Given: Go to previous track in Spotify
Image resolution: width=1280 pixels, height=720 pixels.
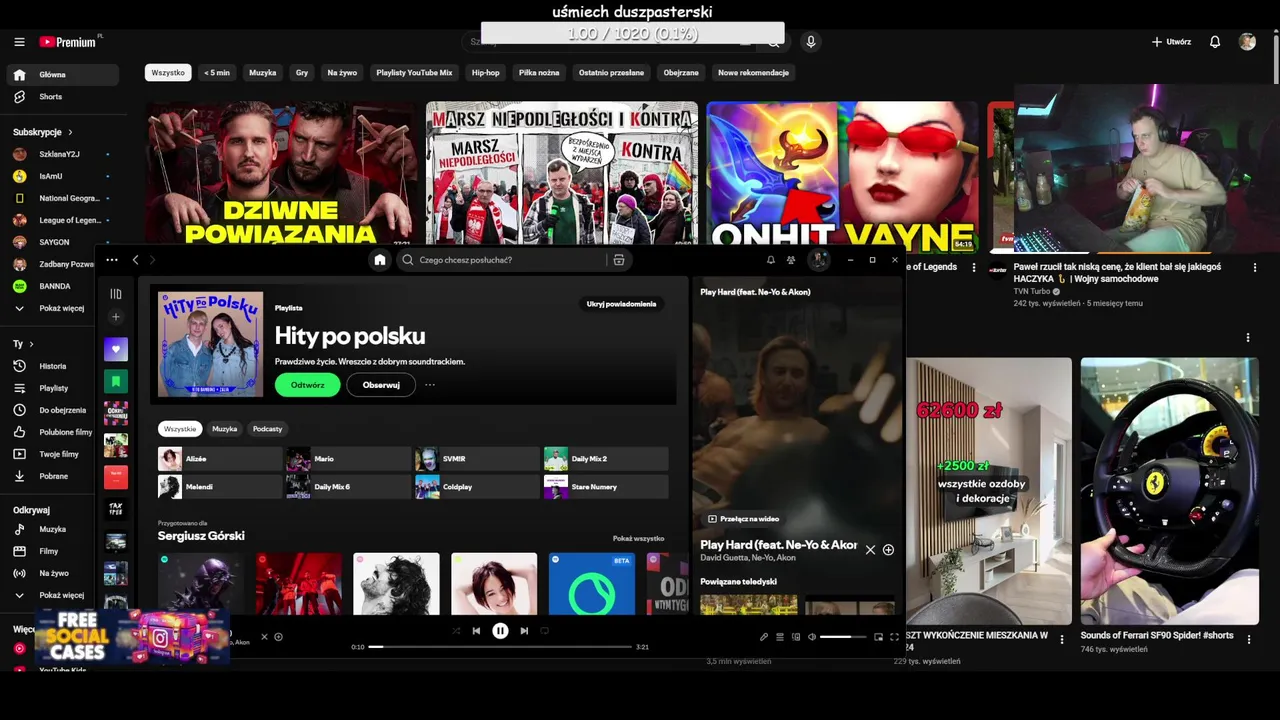Looking at the screenshot, I should (x=476, y=631).
